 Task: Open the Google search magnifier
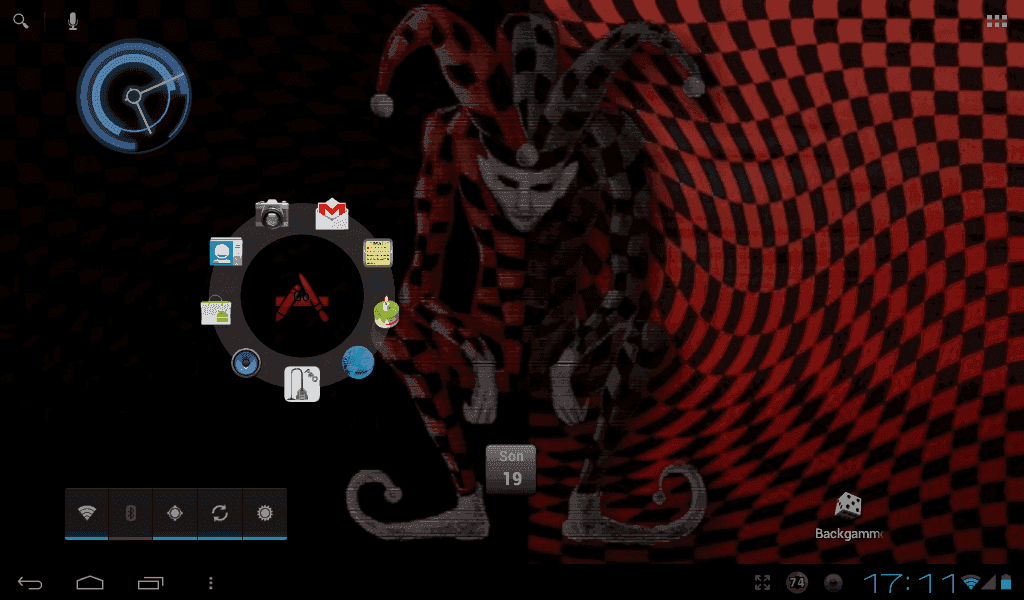pos(20,21)
